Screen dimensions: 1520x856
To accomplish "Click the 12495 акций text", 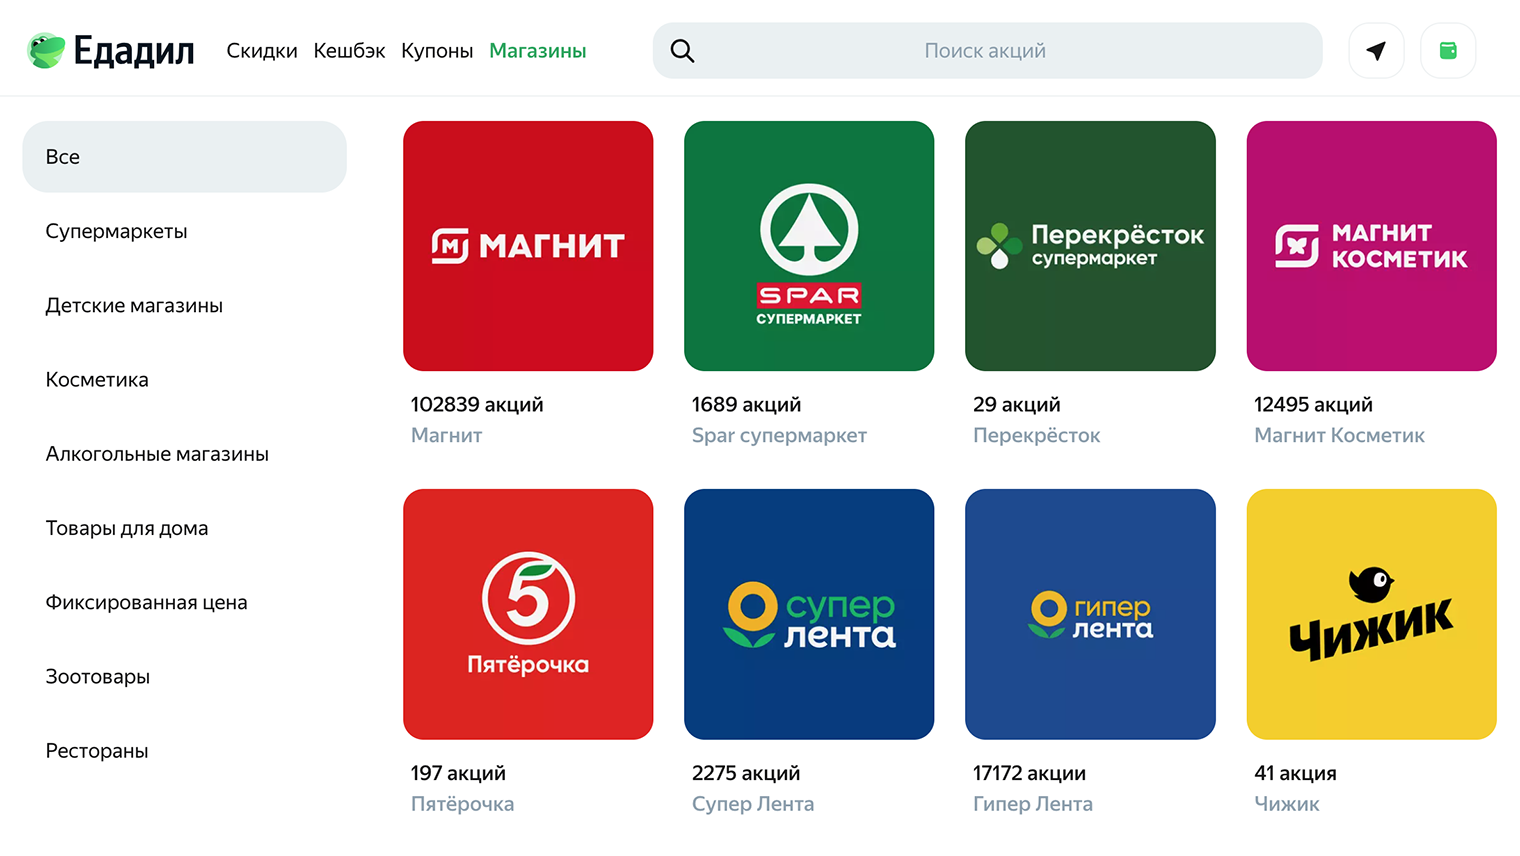I will 1313,404.
